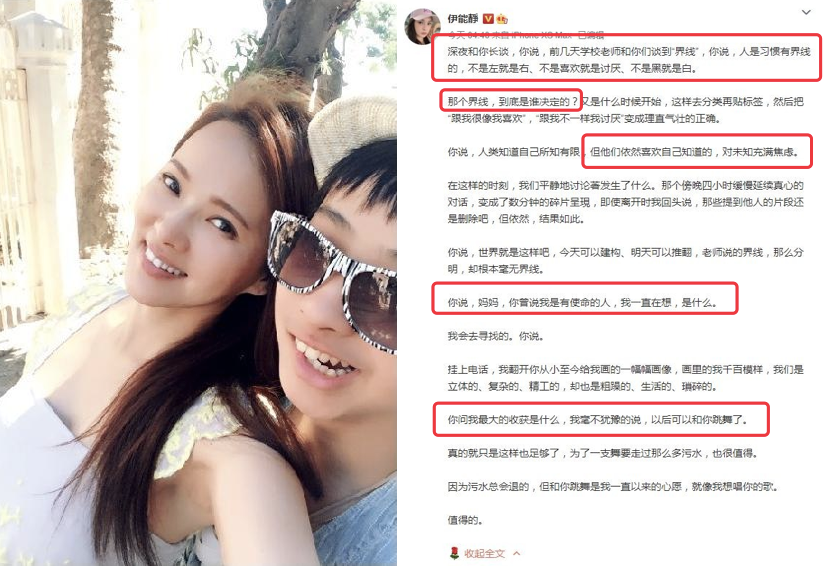Click highlighted sentence 但他们依然喜欢自己知道的
This screenshot has width=825, height=567.
coord(695,152)
